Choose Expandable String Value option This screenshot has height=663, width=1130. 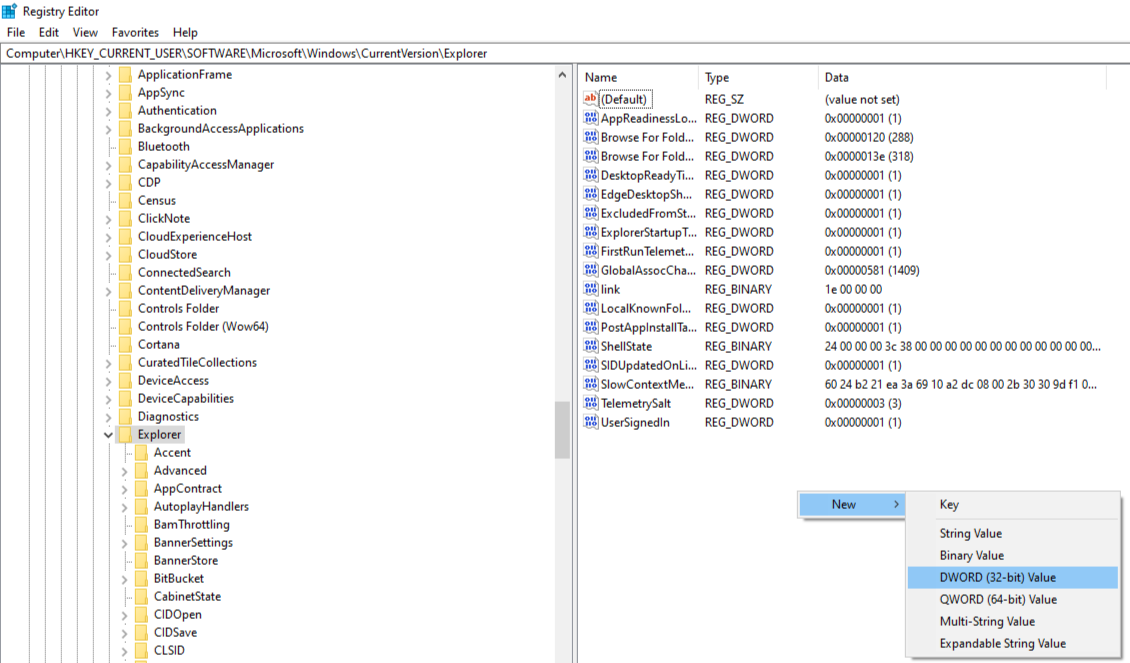[1013, 644]
